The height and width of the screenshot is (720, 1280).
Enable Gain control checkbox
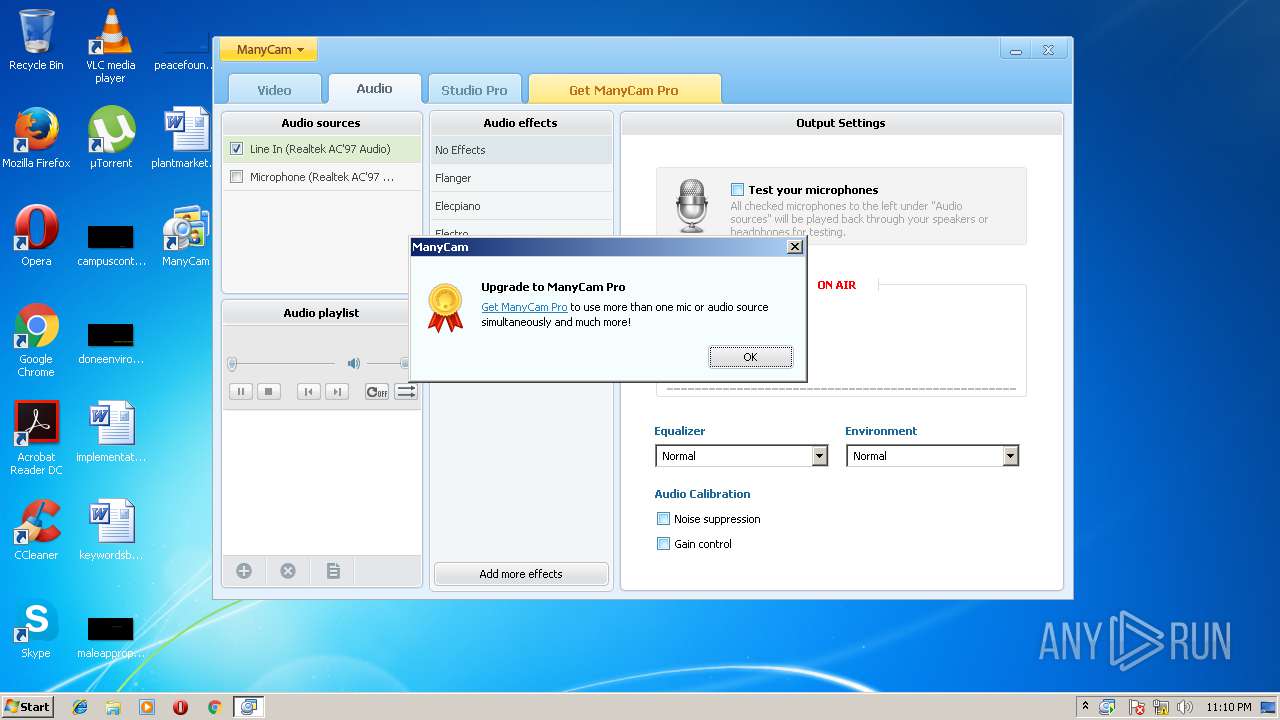point(663,544)
